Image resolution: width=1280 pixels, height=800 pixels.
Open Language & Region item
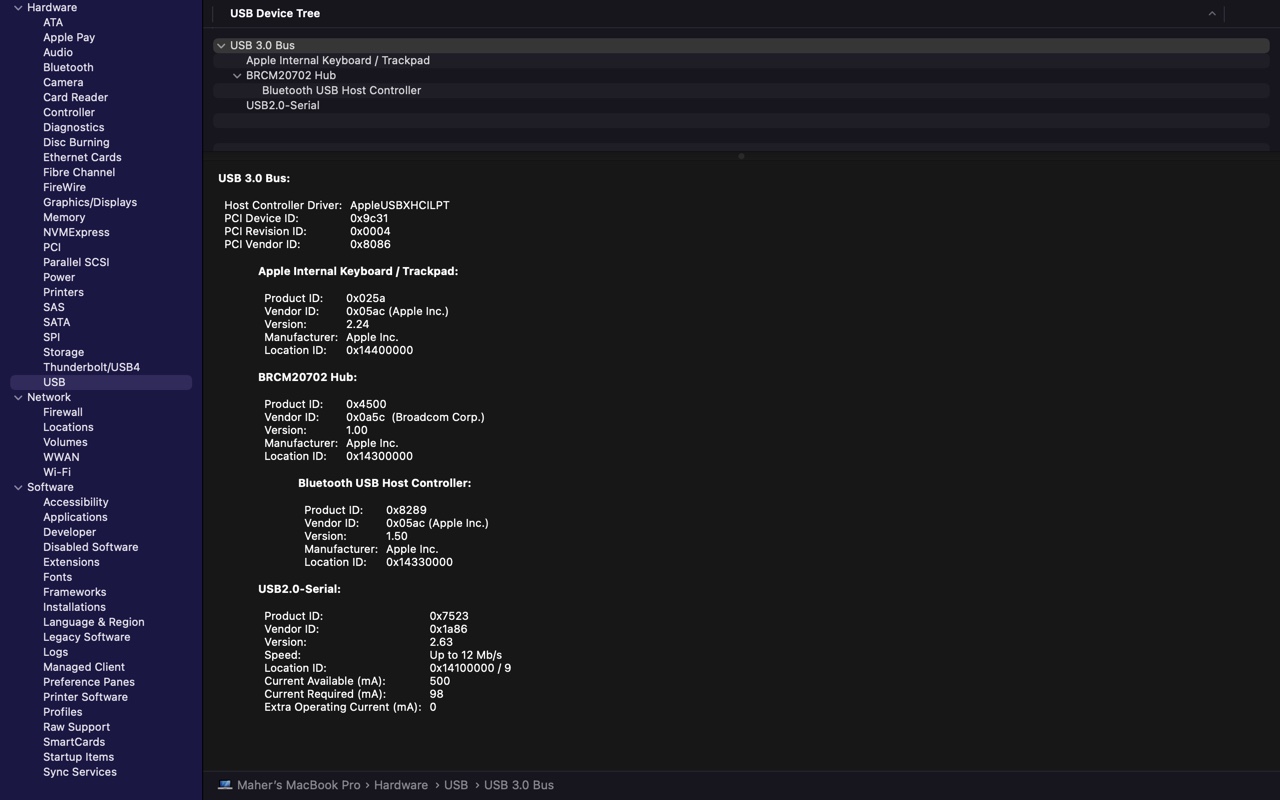(94, 622)
